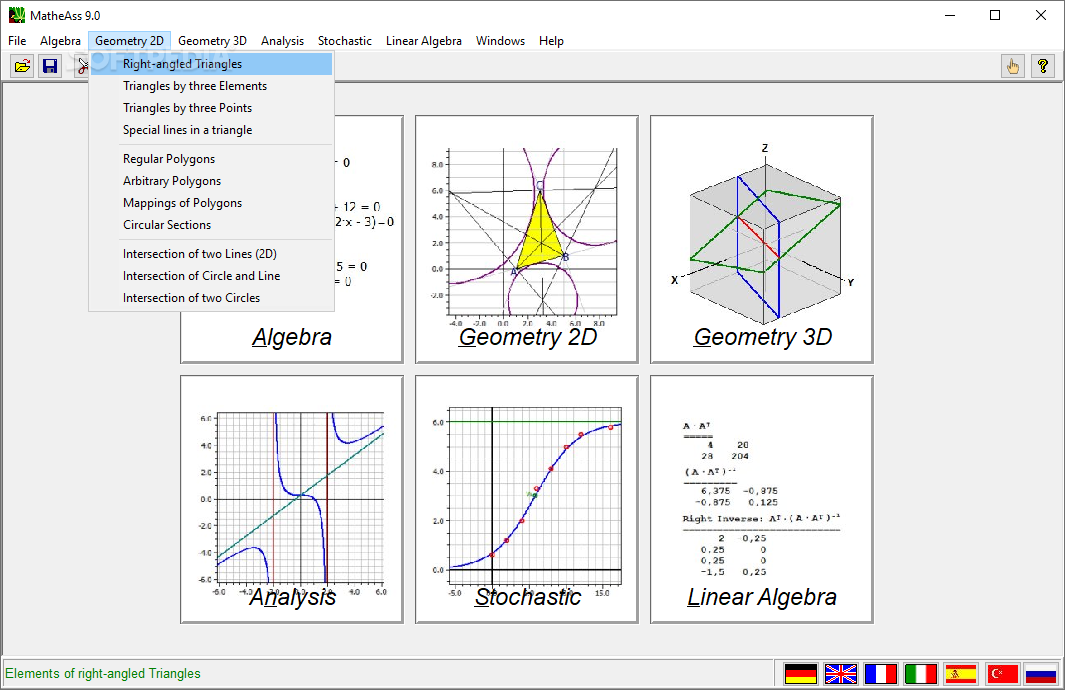Open the Analysis category tile
1065x690 pixels.
(292, 499)
